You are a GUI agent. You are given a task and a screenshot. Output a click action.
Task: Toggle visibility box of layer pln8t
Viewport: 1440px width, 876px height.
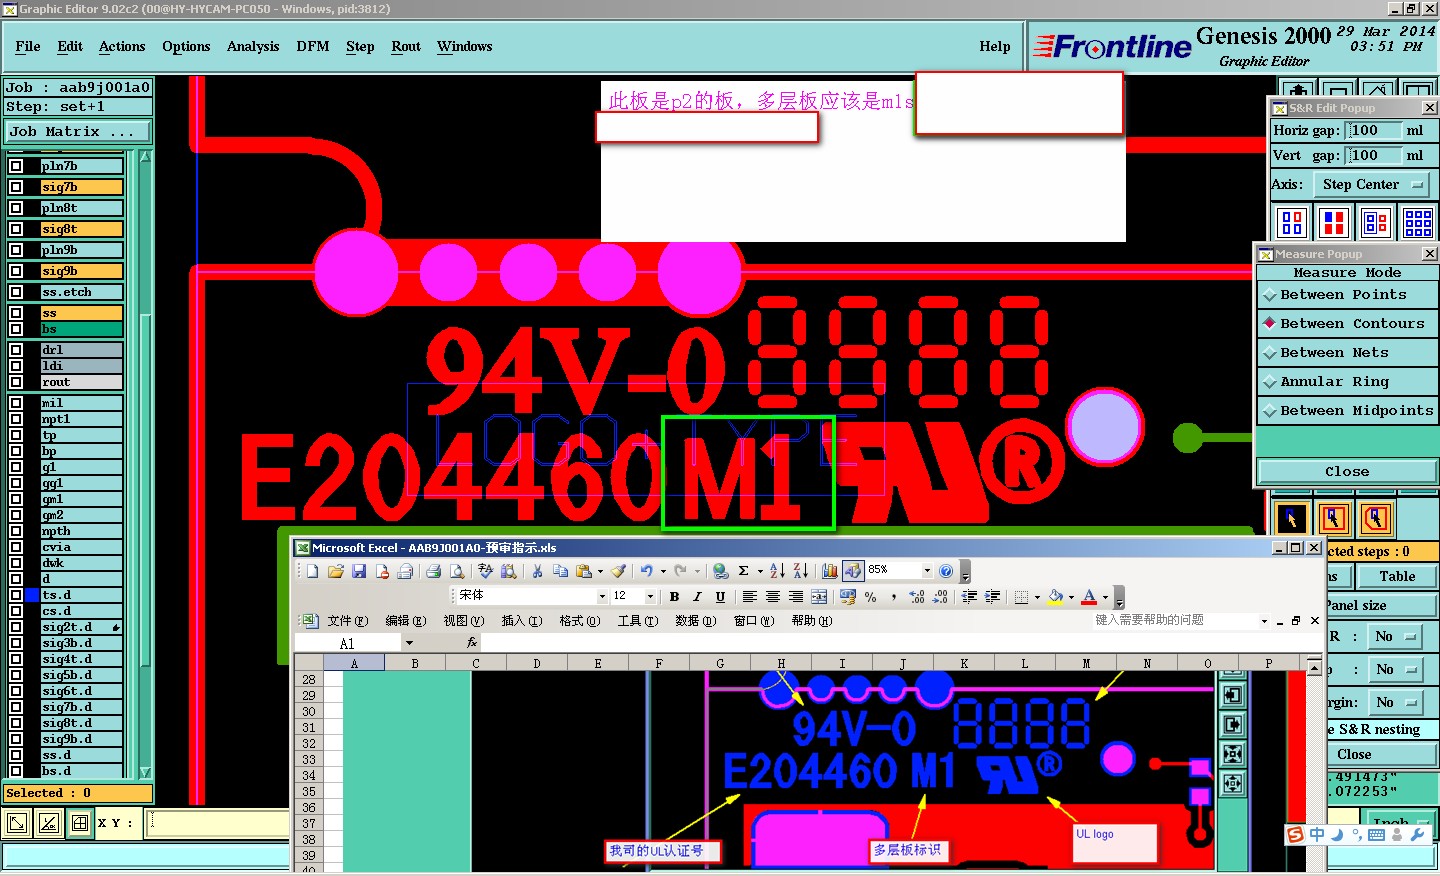[x=16, y=208]
